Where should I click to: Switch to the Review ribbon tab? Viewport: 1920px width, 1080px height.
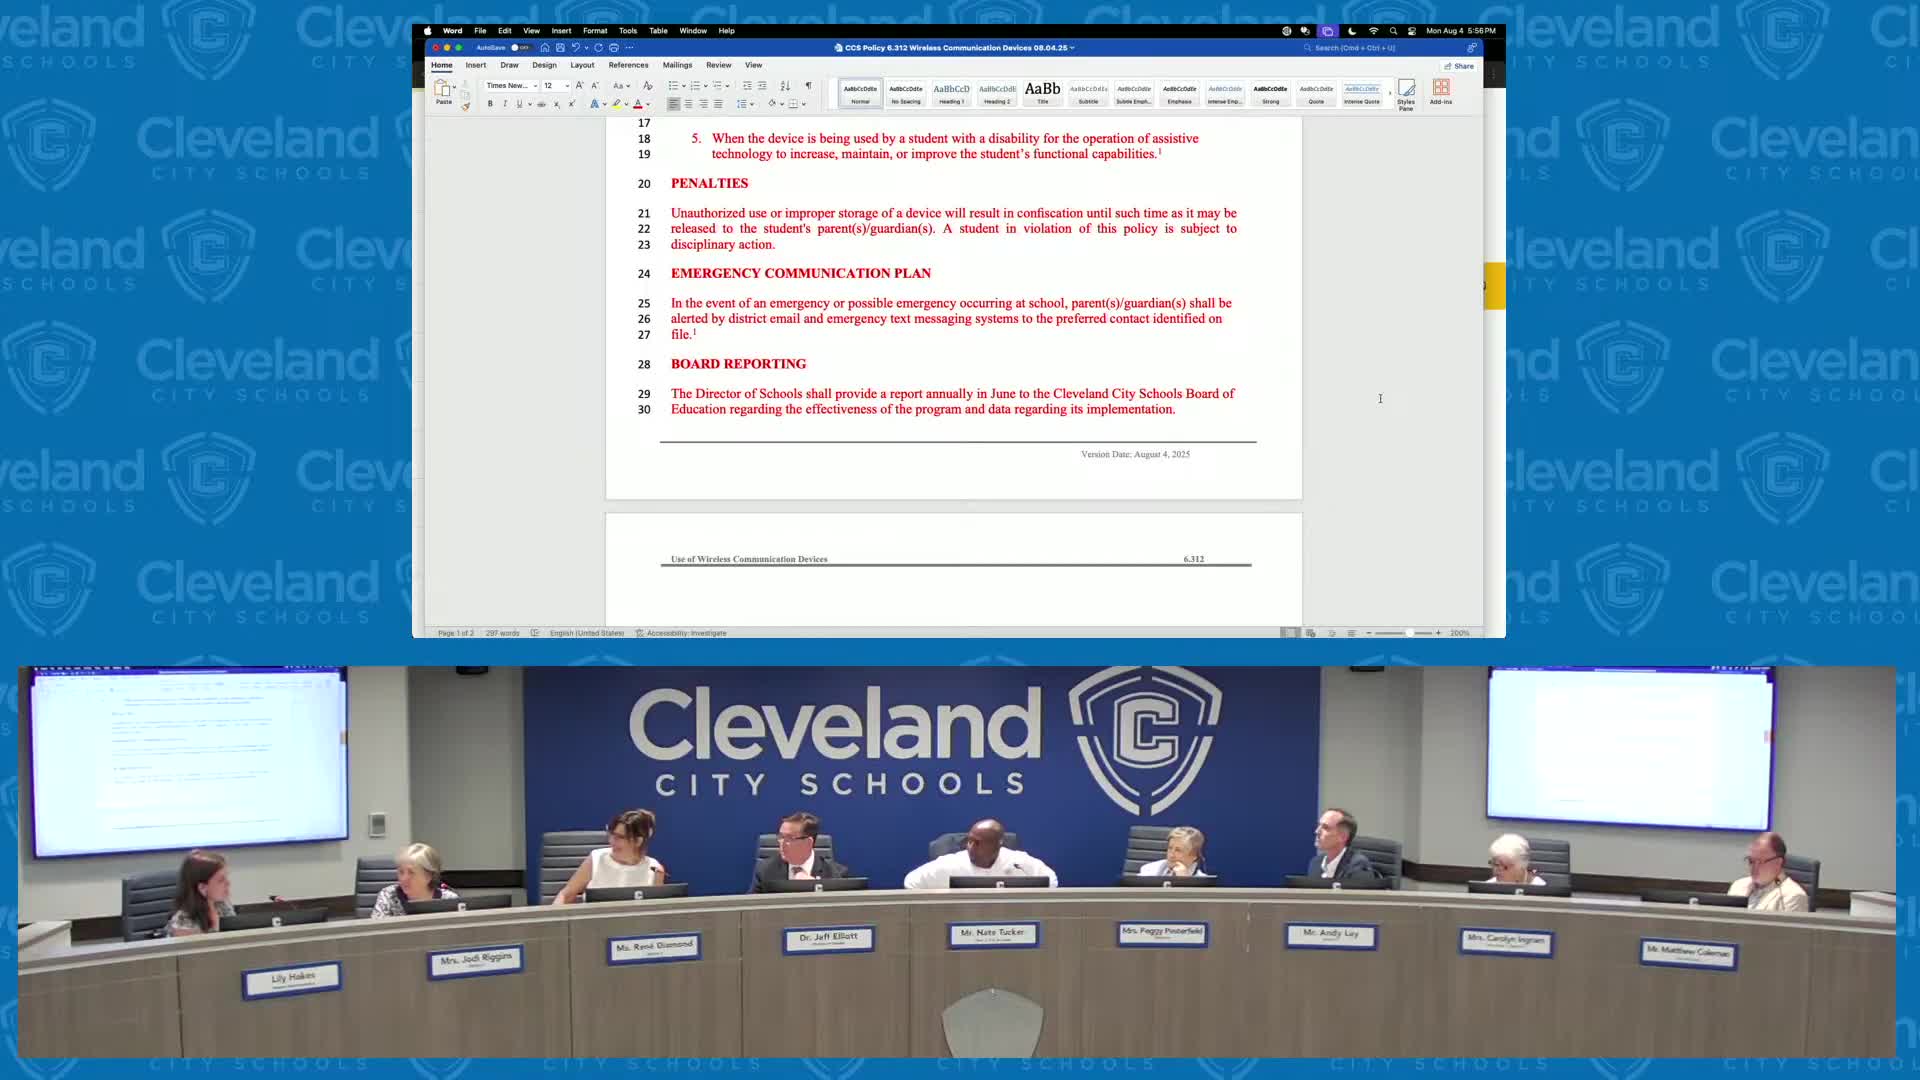[x=718, y=65]
